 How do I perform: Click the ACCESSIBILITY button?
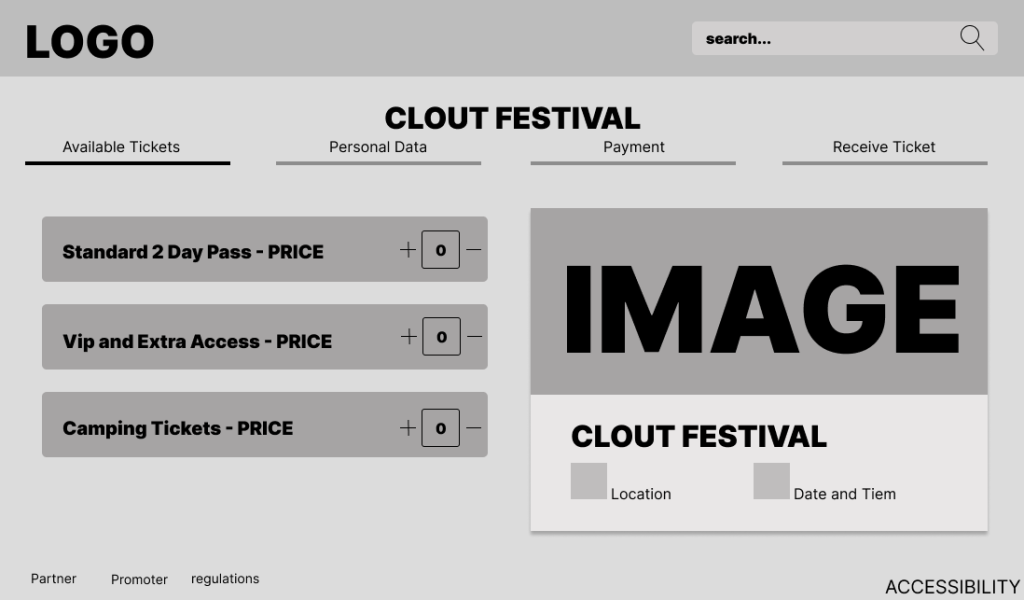(952, 587)
